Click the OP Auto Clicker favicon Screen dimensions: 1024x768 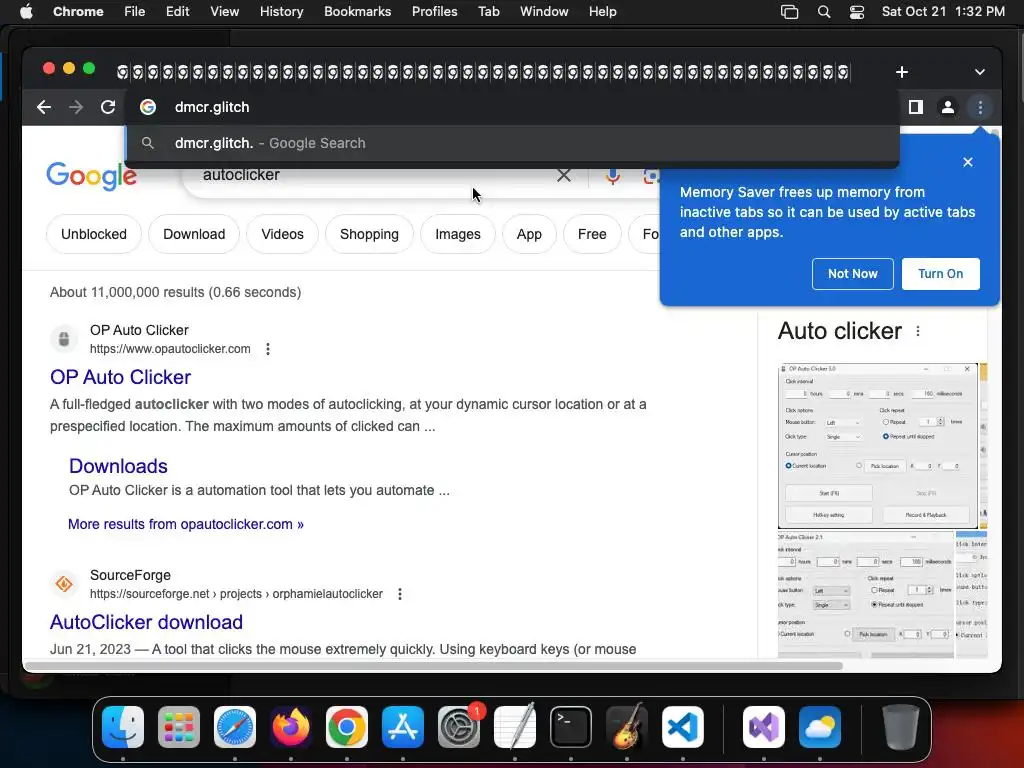tap(64, 339)
